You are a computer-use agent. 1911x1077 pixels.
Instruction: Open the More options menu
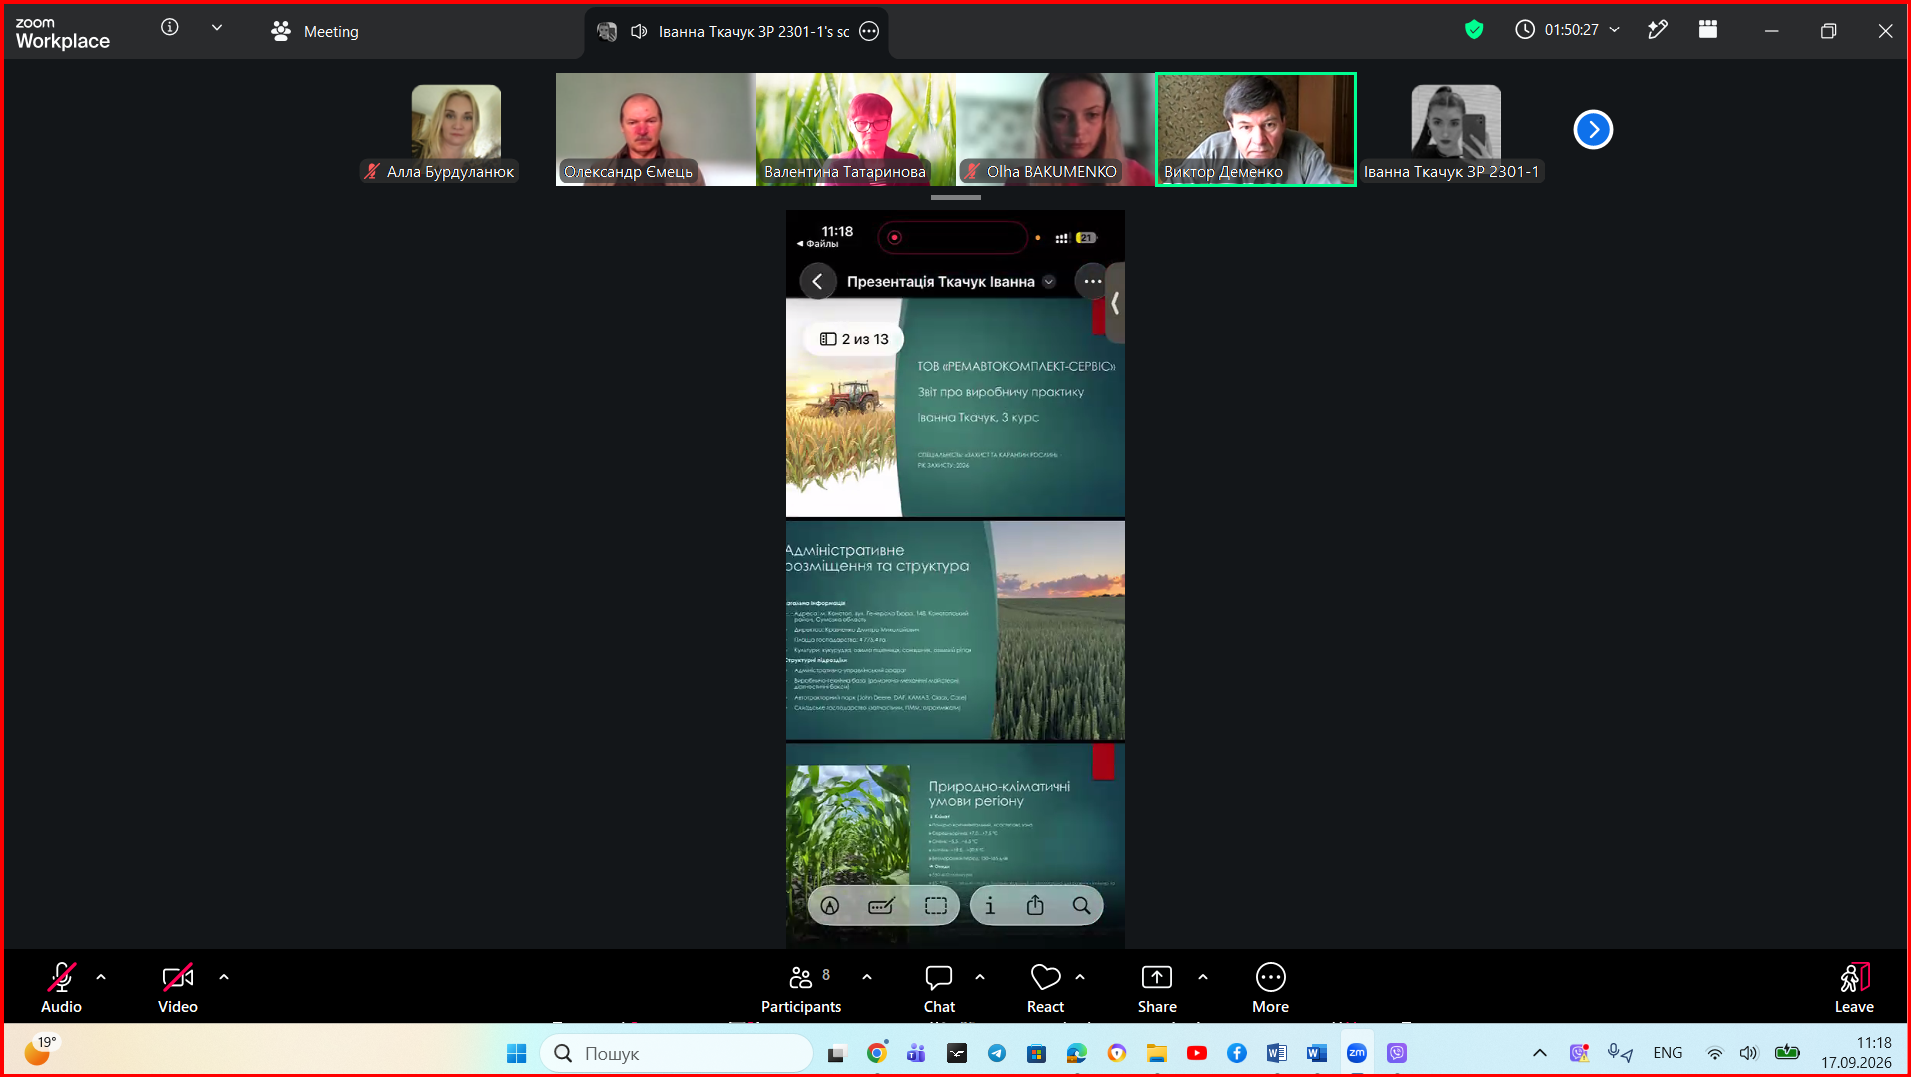click(1270, 989)
